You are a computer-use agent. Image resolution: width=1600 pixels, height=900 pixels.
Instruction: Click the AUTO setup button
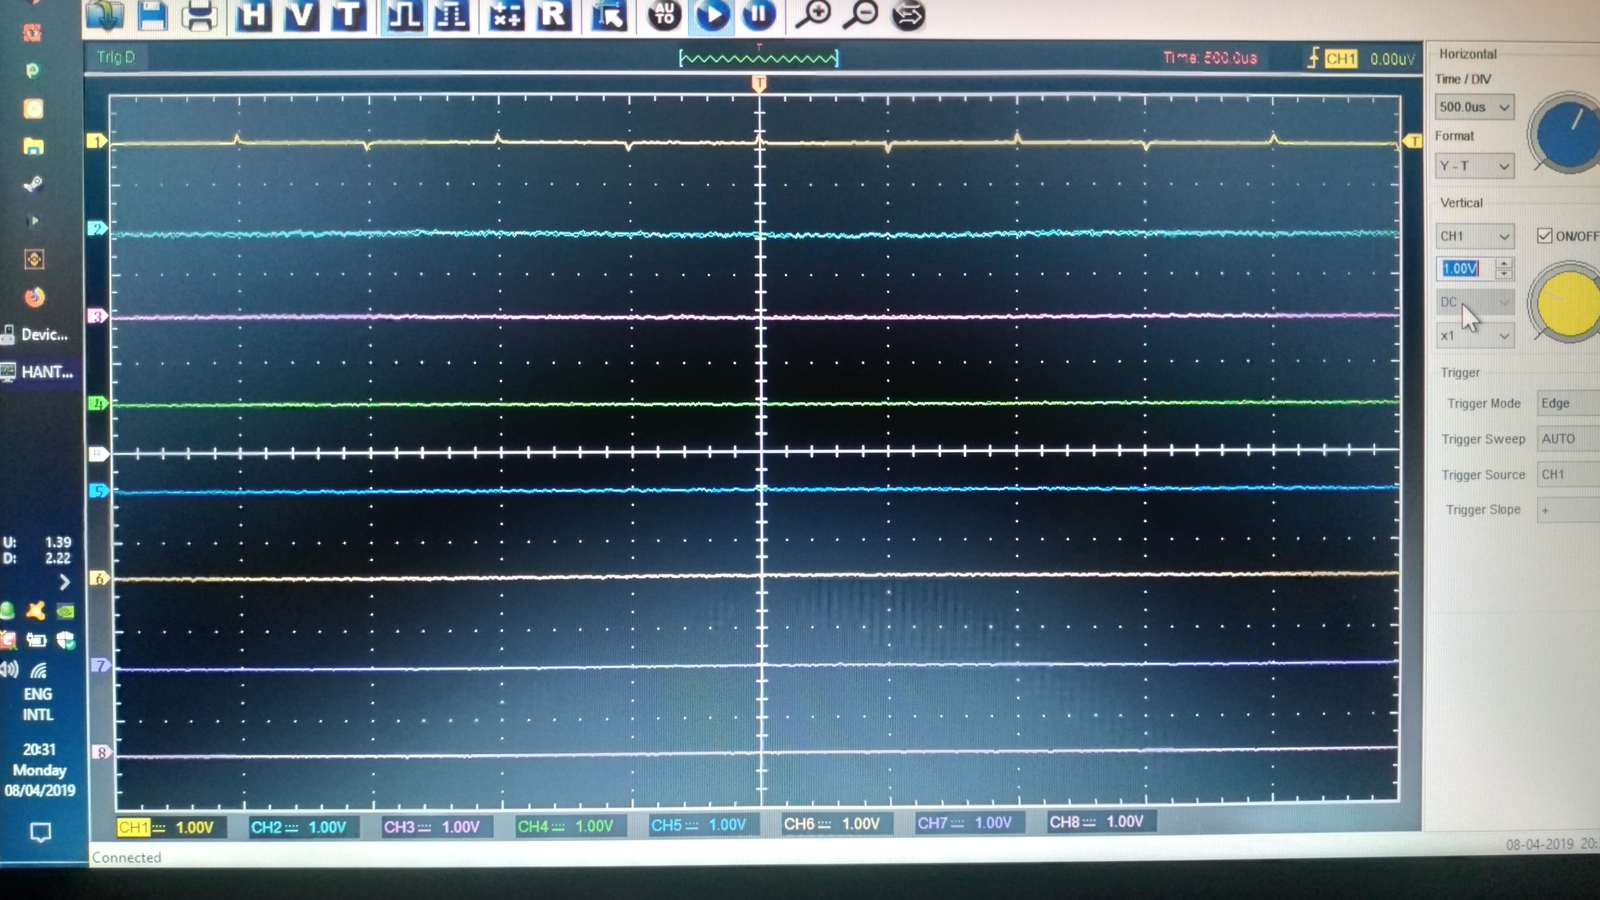664,14
